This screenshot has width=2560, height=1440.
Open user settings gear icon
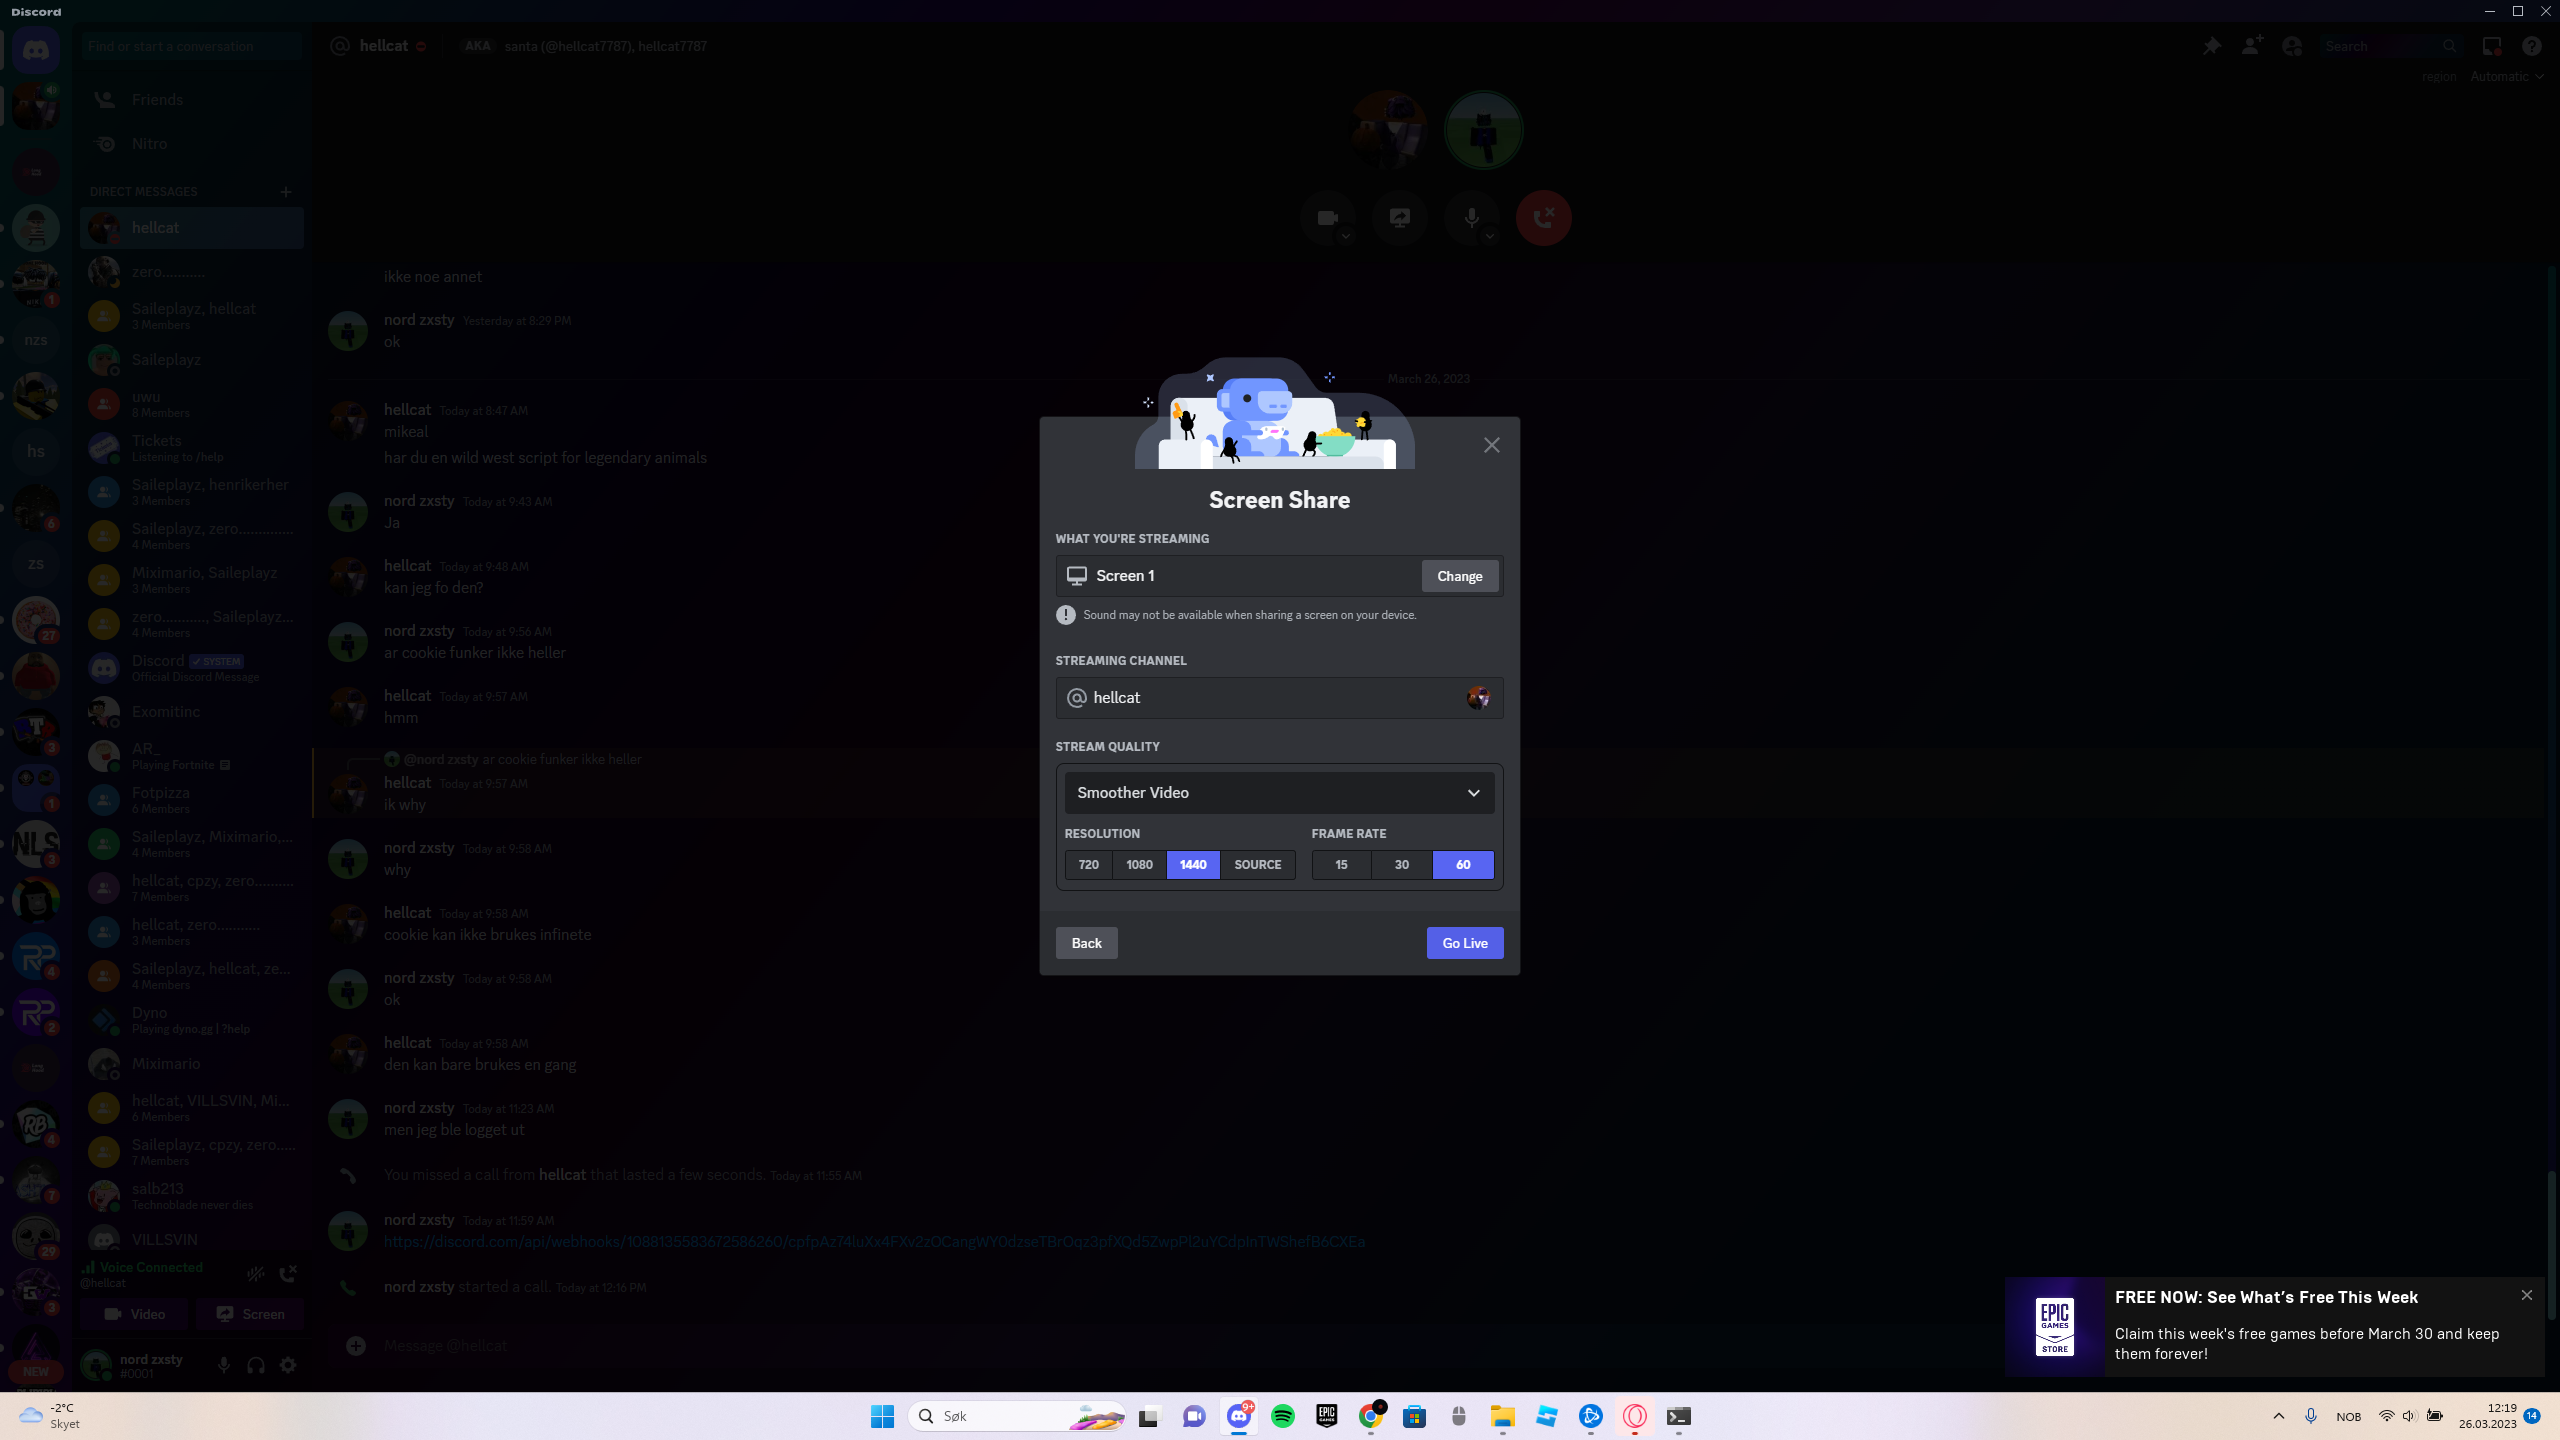coord(288,1365)
